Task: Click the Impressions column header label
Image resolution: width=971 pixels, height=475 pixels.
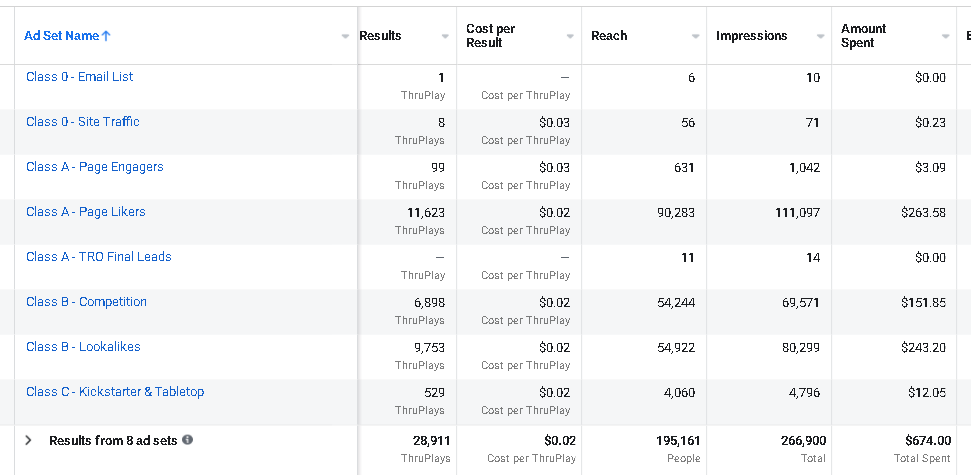Action: [751, 36]
